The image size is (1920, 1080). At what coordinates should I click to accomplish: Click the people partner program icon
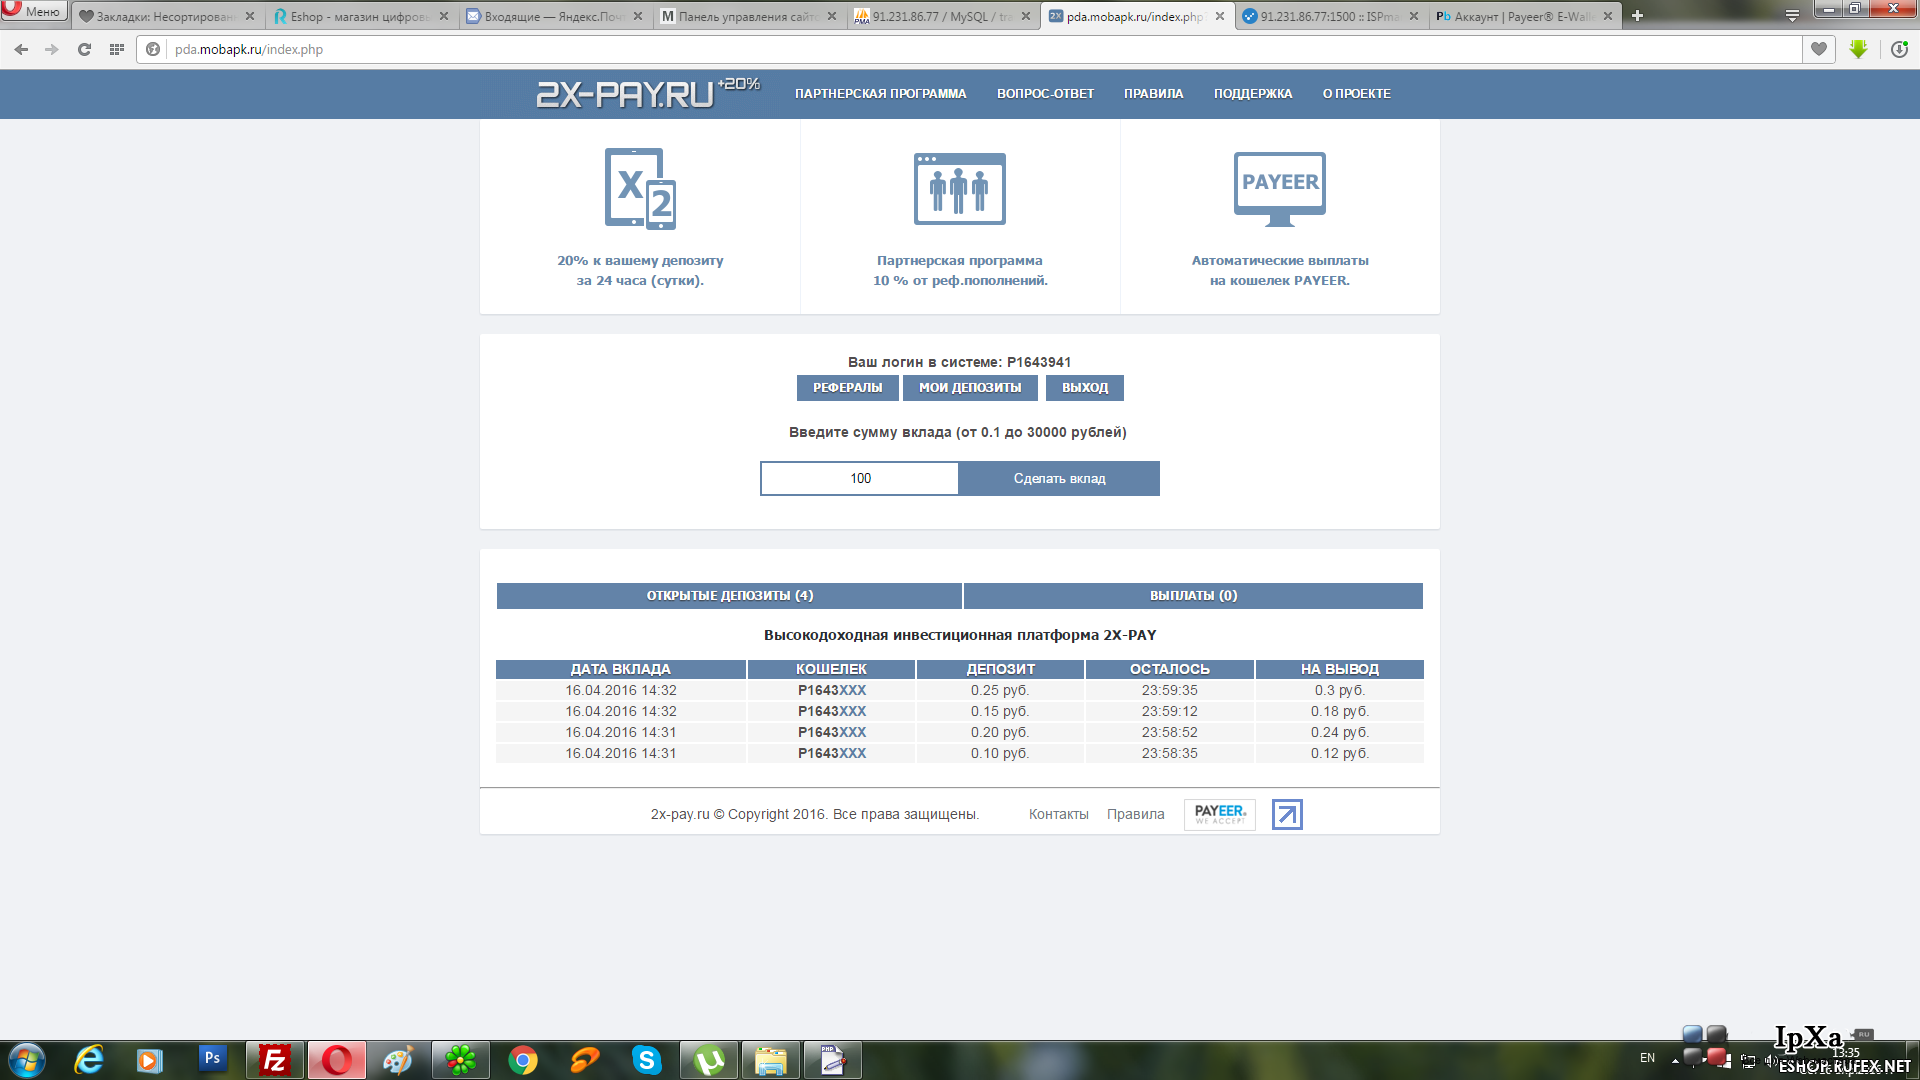point(960,189)
